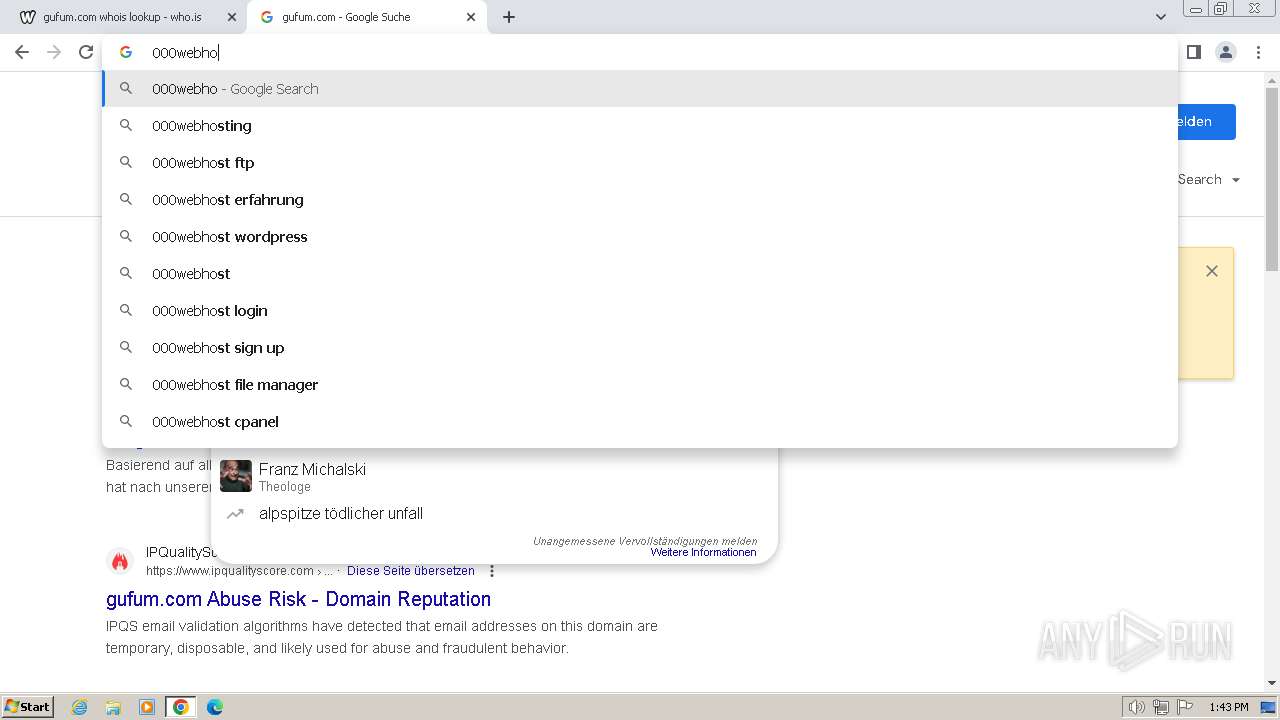Pick the '000webhost login' suggestion
The width and height of the screenshot is (1280, 720).
click(640, 310)
